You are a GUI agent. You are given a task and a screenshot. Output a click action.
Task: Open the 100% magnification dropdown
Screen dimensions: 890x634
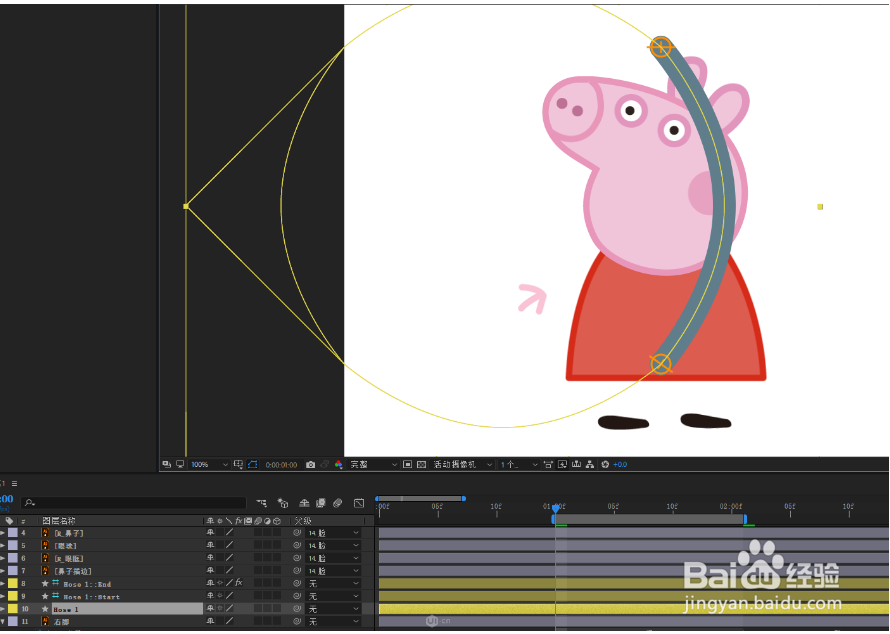(x=209, y=464)
